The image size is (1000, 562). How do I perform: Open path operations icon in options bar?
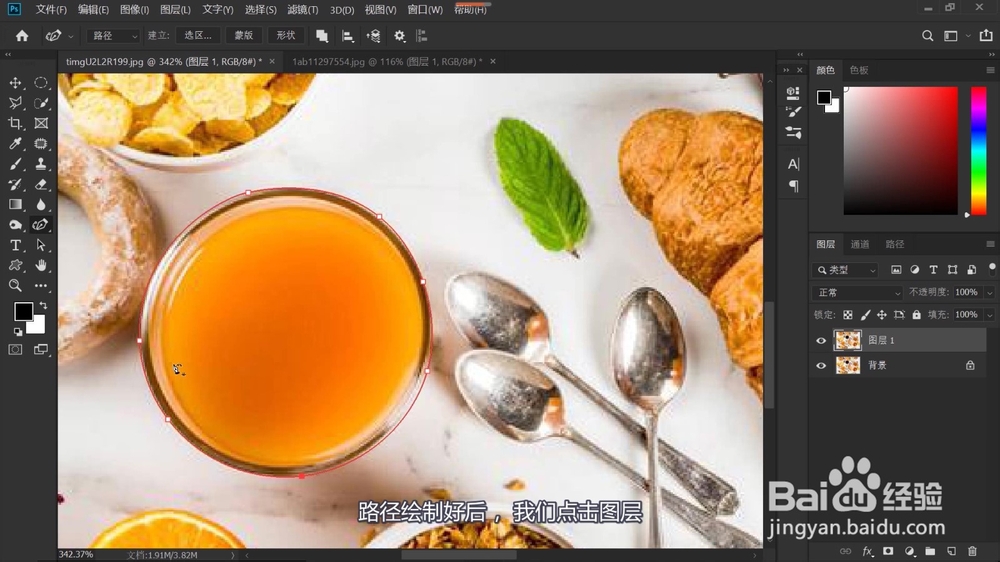tap(322, 36)
